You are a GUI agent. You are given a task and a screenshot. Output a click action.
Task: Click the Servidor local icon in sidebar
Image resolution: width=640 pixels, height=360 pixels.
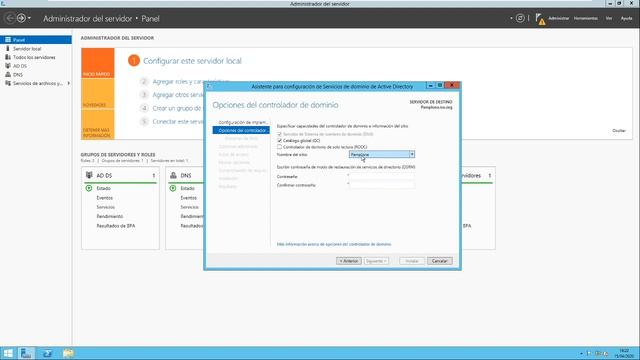(8, 49)
